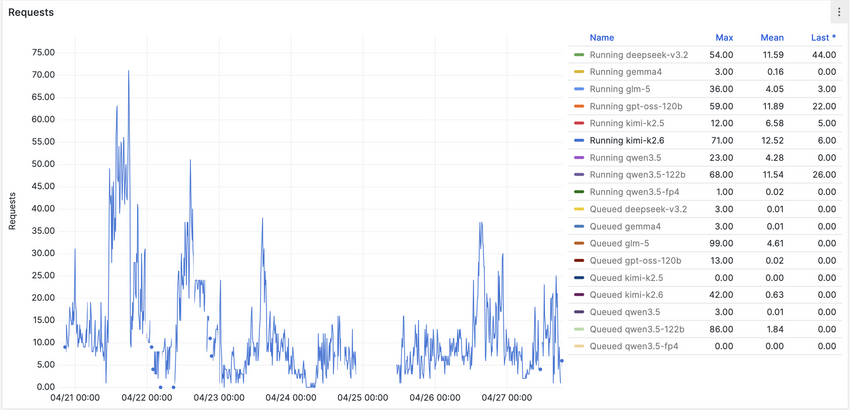Screen dimensions: 850x410
Task: Click Running glm-5 color swatch
Action: [x=580, y=89]
